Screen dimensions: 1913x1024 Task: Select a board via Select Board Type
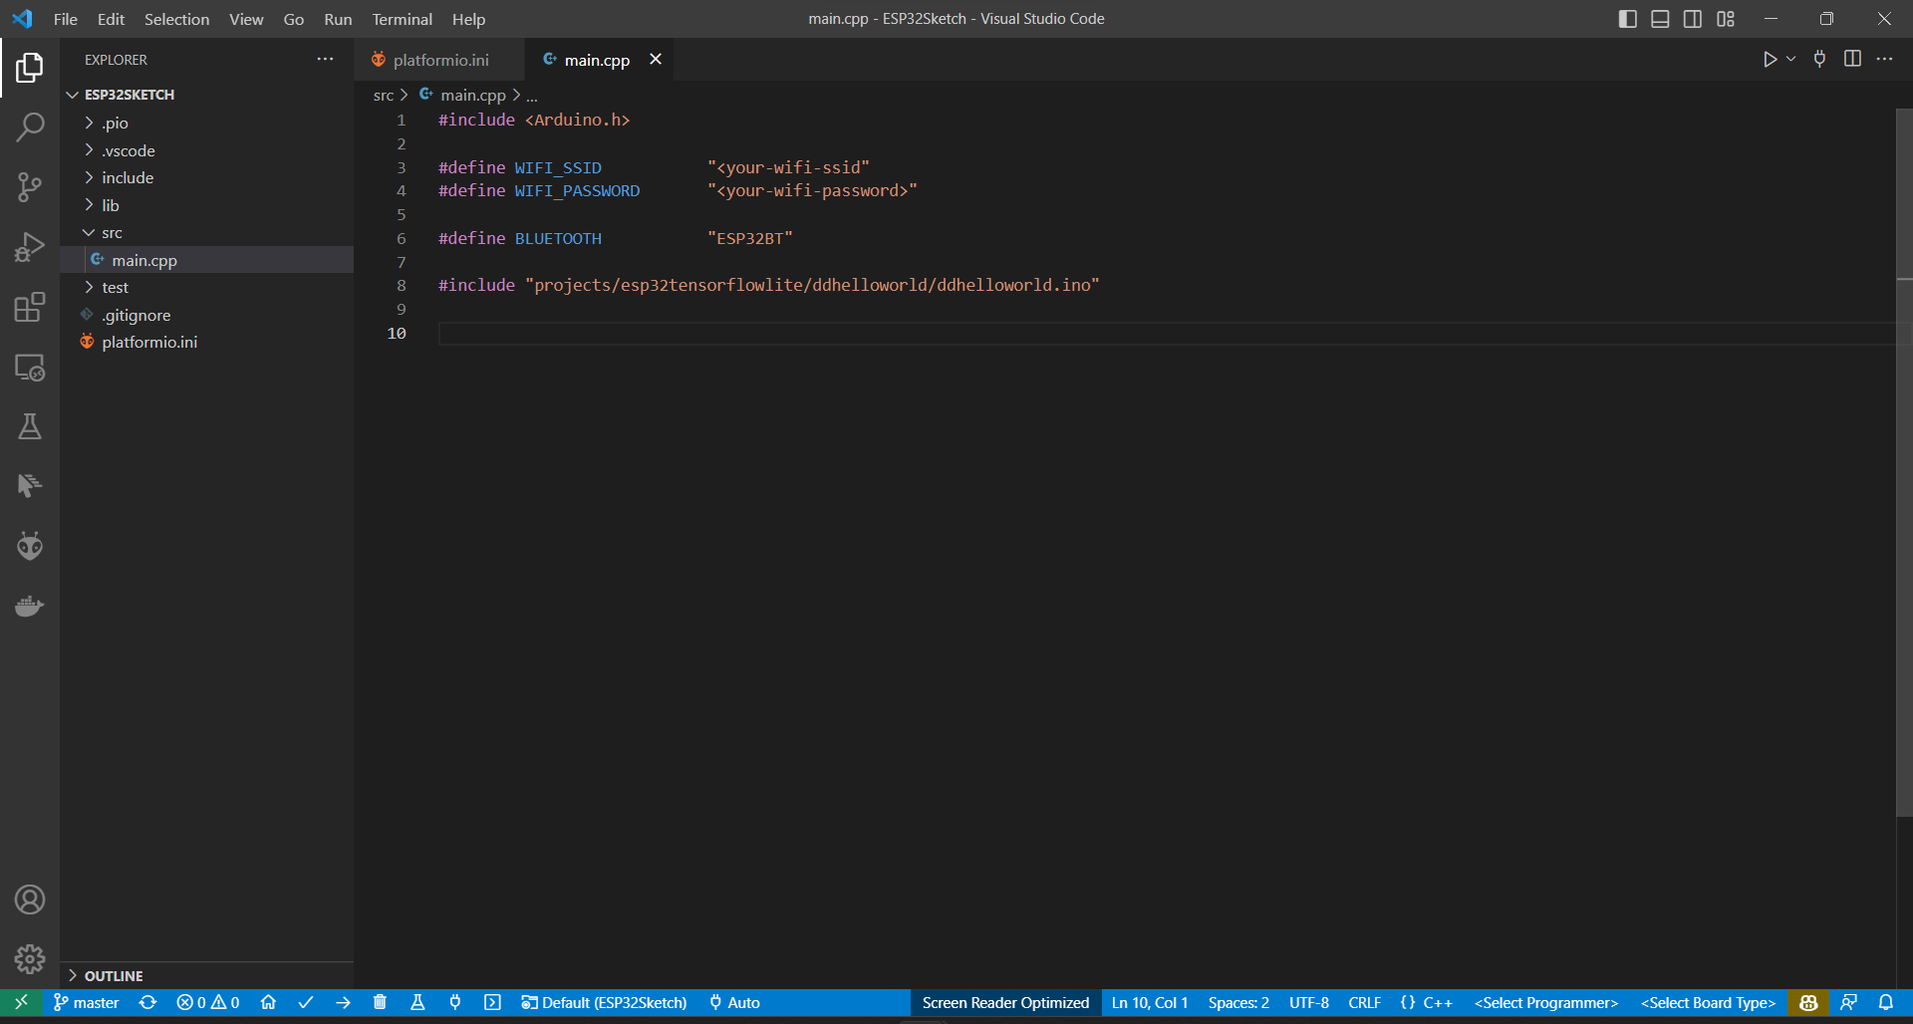tap(1707, 1002)
